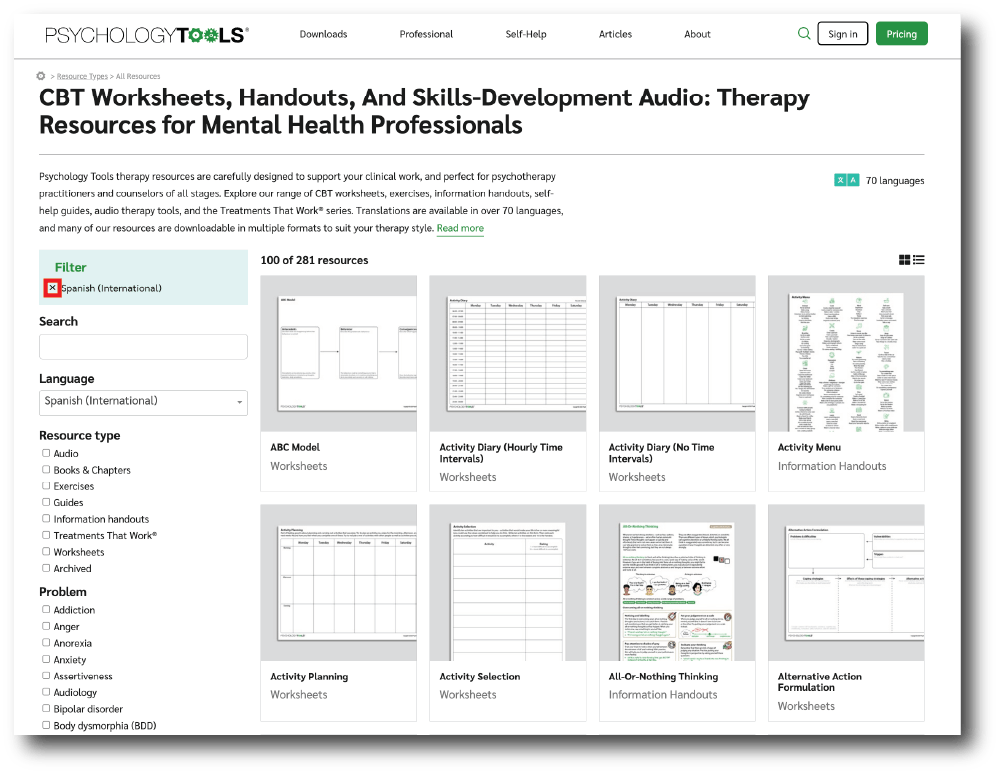This screenshot has width=1000, height=775.
Task: Open the Articles menu
Action: pyautogui.click(x=615, y=34)
